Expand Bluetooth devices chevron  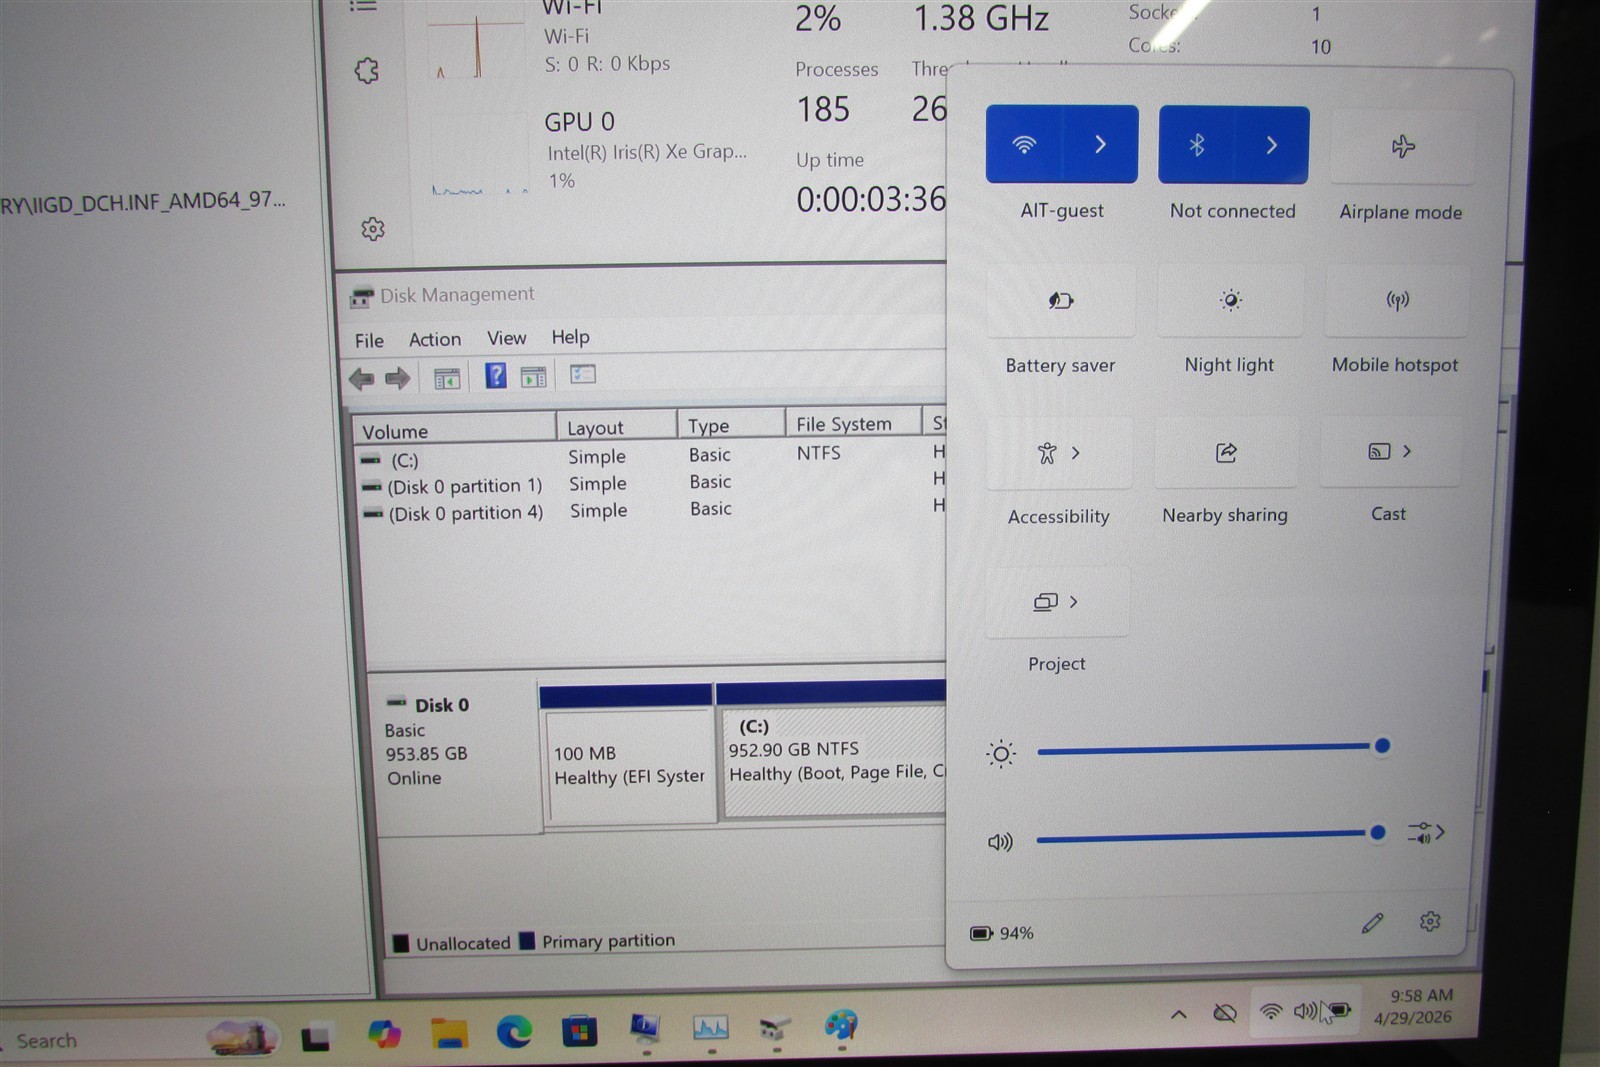[1271, 146]
